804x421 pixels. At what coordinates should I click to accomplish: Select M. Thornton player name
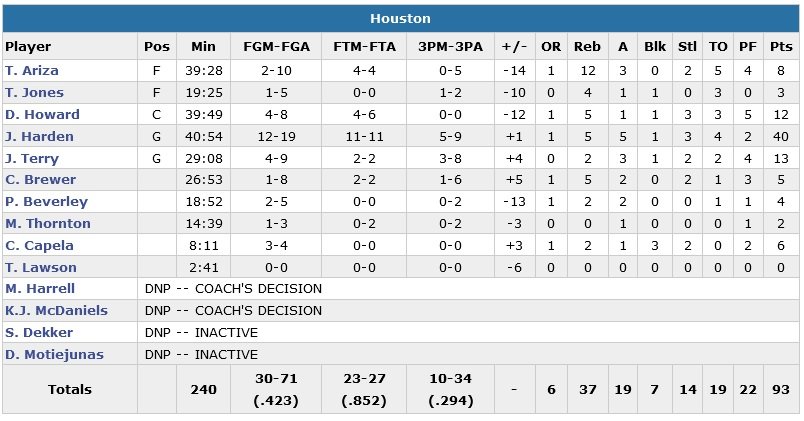click(47, 224)
